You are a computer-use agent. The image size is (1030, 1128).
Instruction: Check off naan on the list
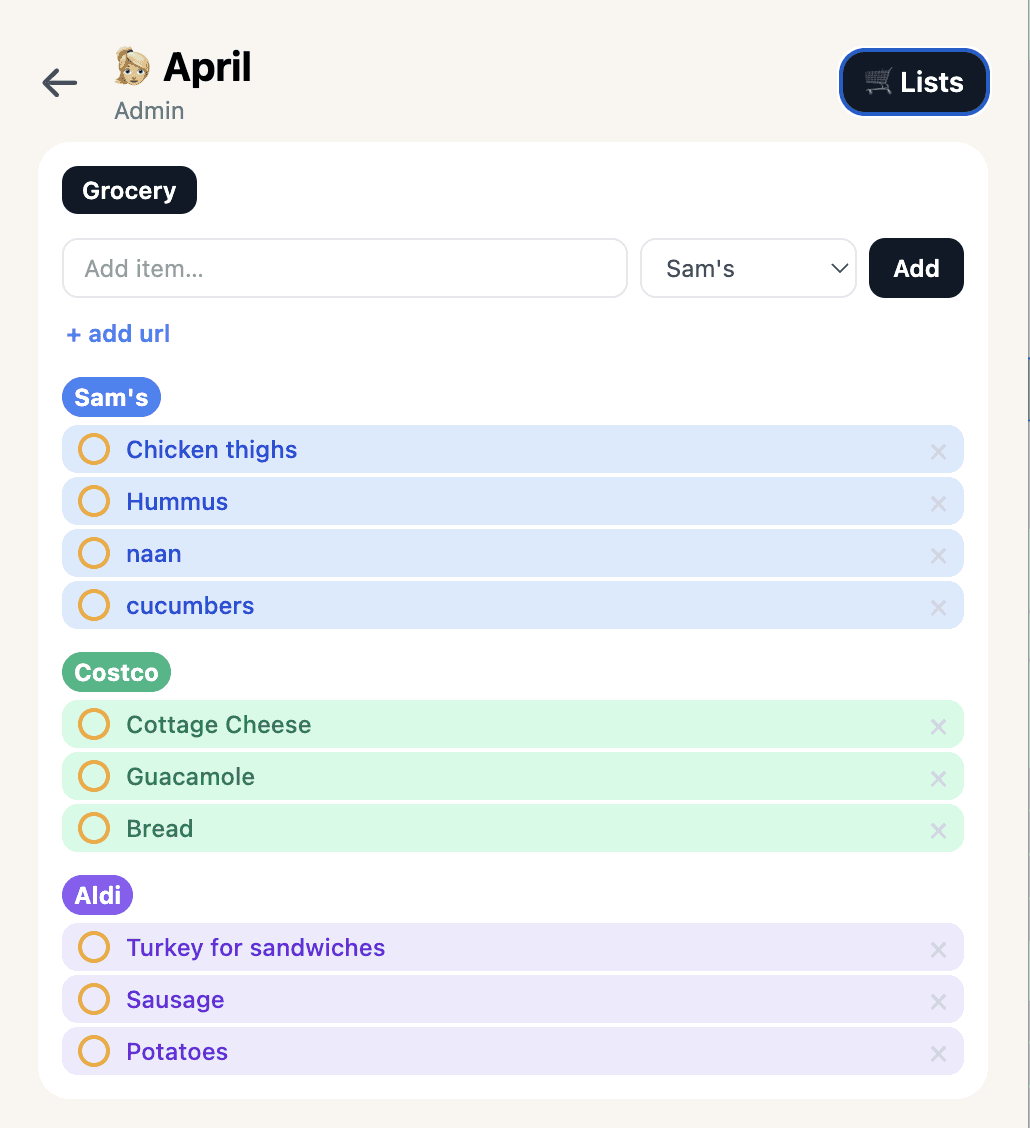(x=93, y=552)
